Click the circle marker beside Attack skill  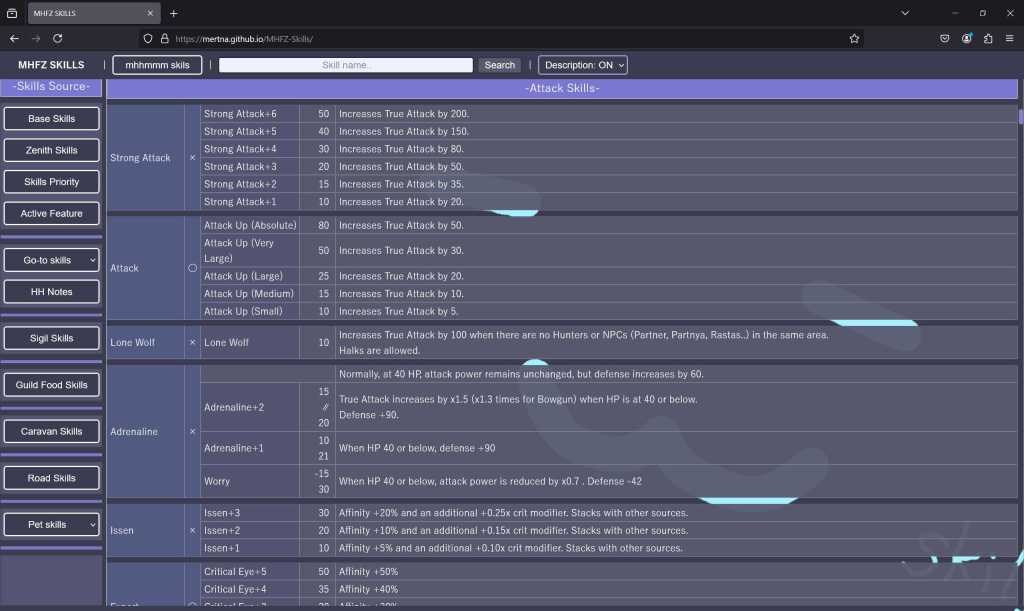192,268
